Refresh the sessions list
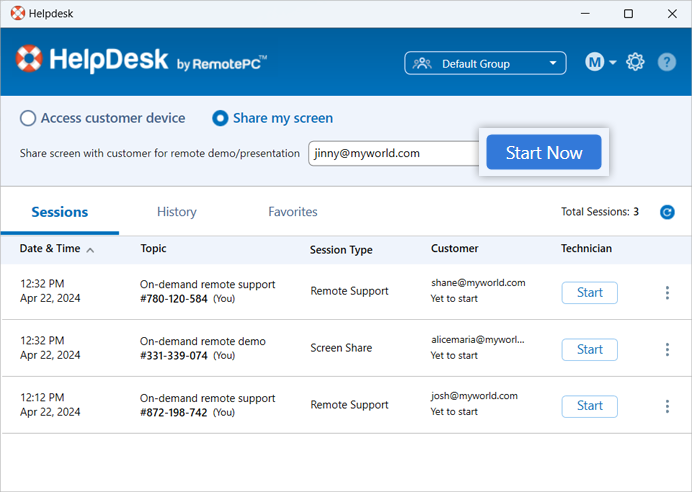 [x=667, y=212]
